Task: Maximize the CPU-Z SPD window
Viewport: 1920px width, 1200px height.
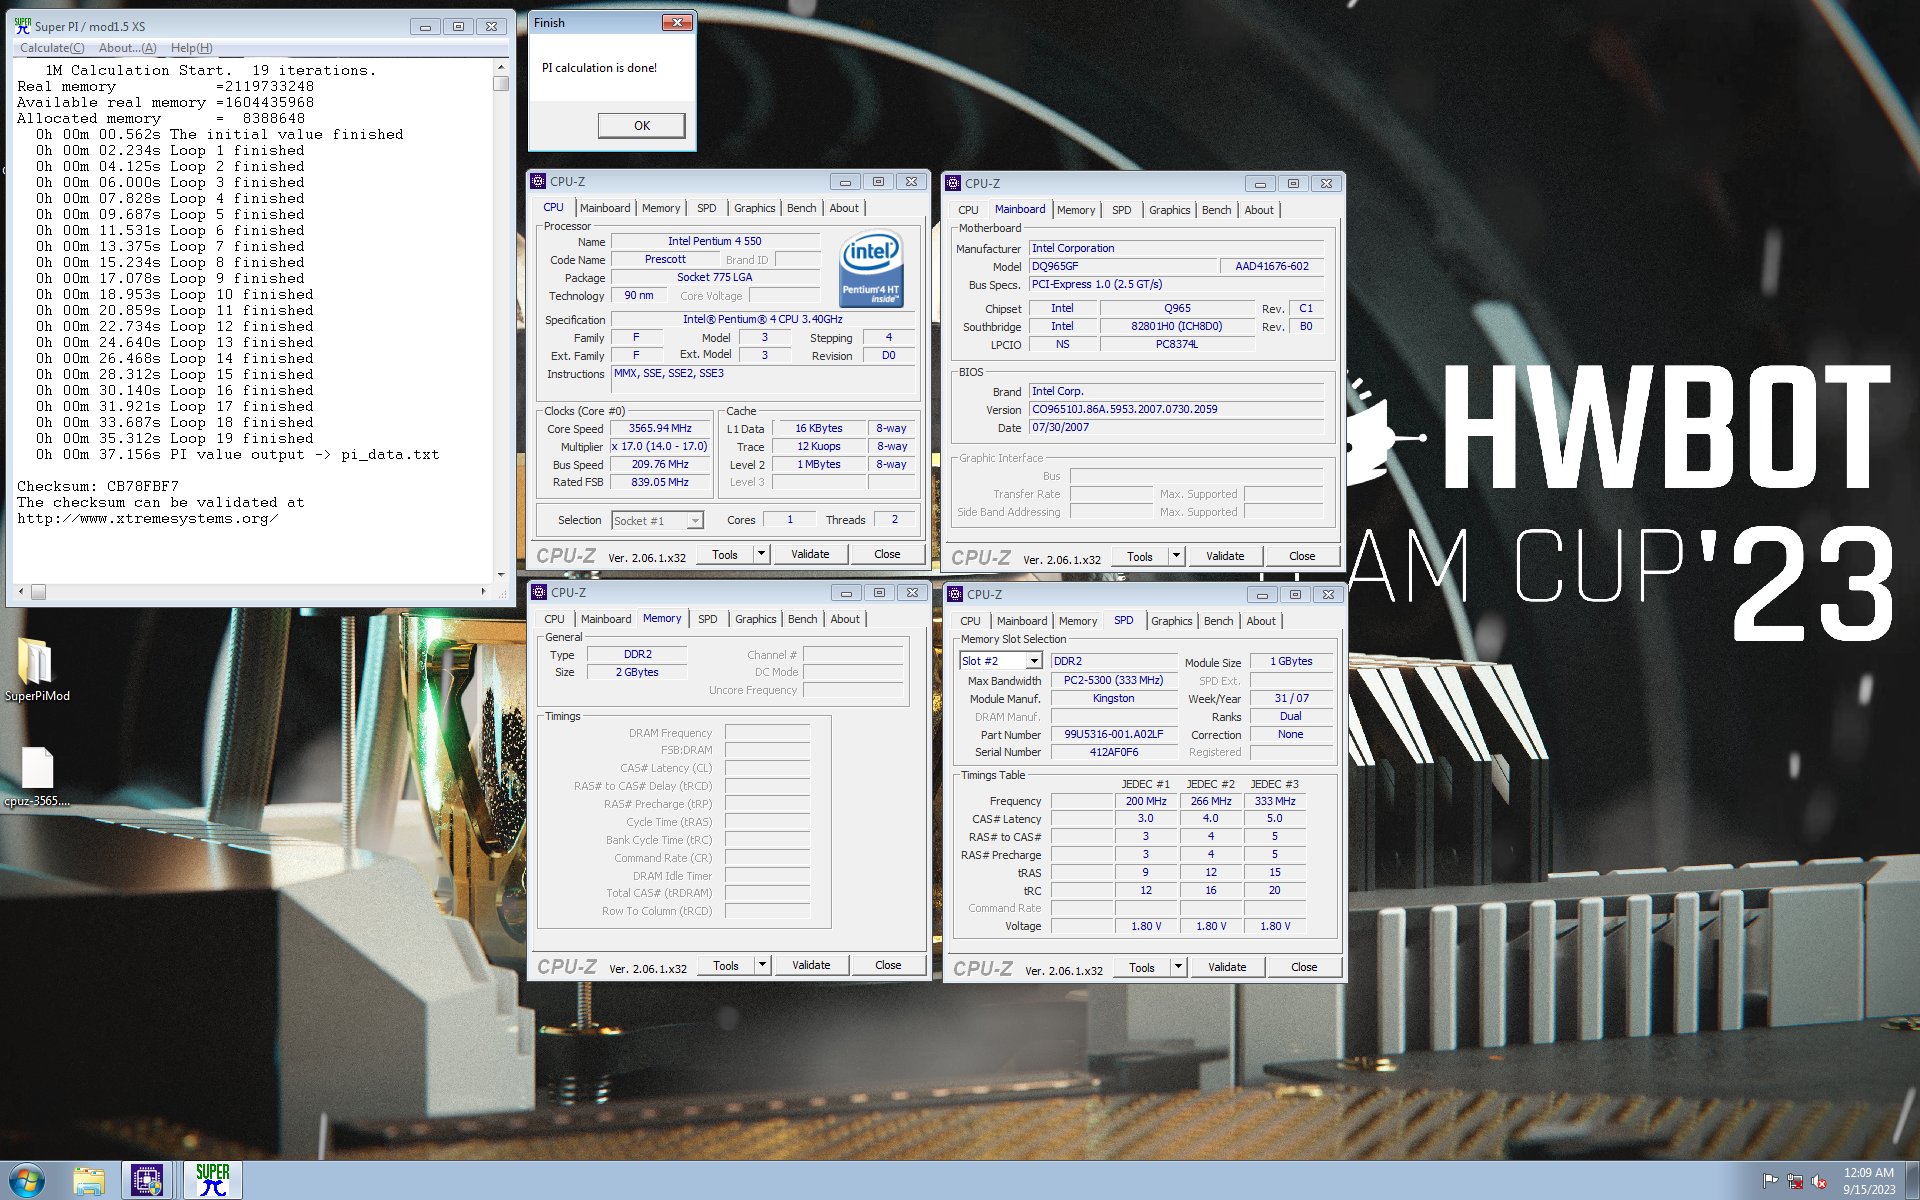Action: 1295,595
